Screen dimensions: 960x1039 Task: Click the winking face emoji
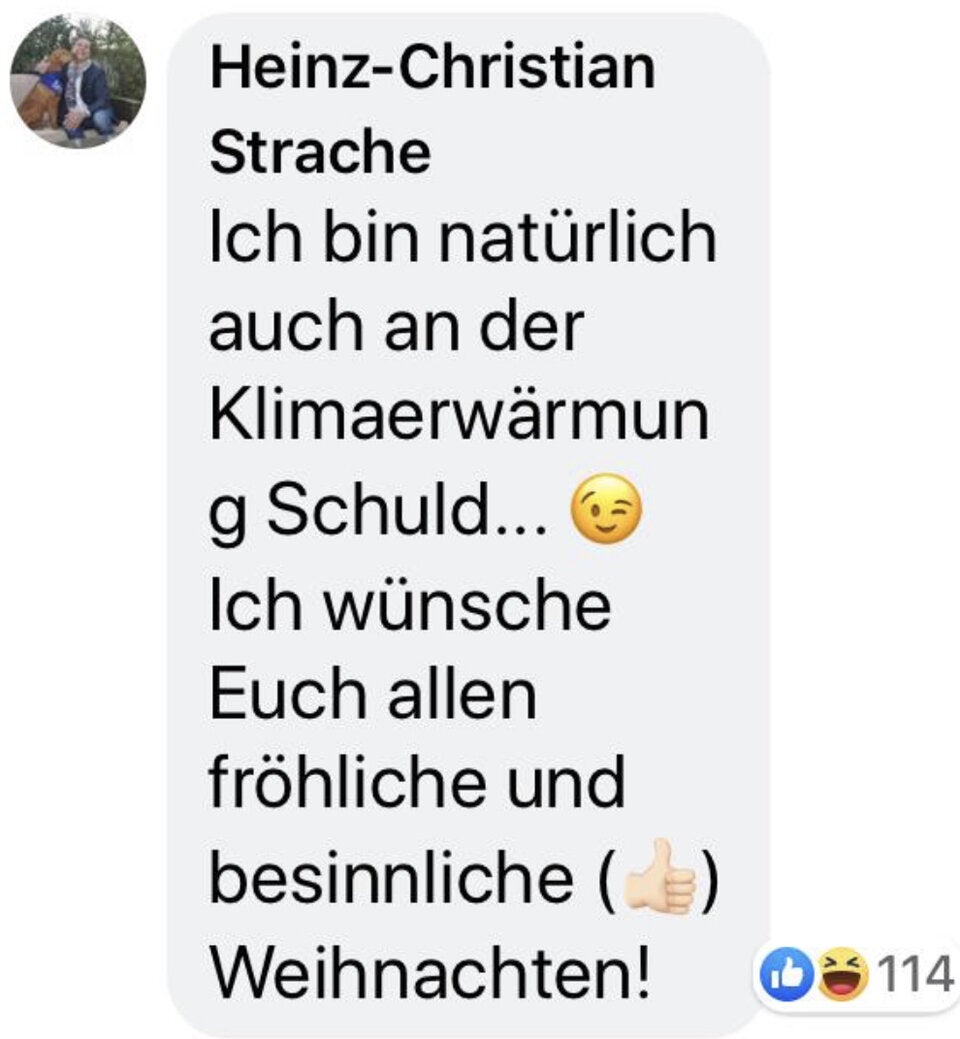tap(606, 510)
